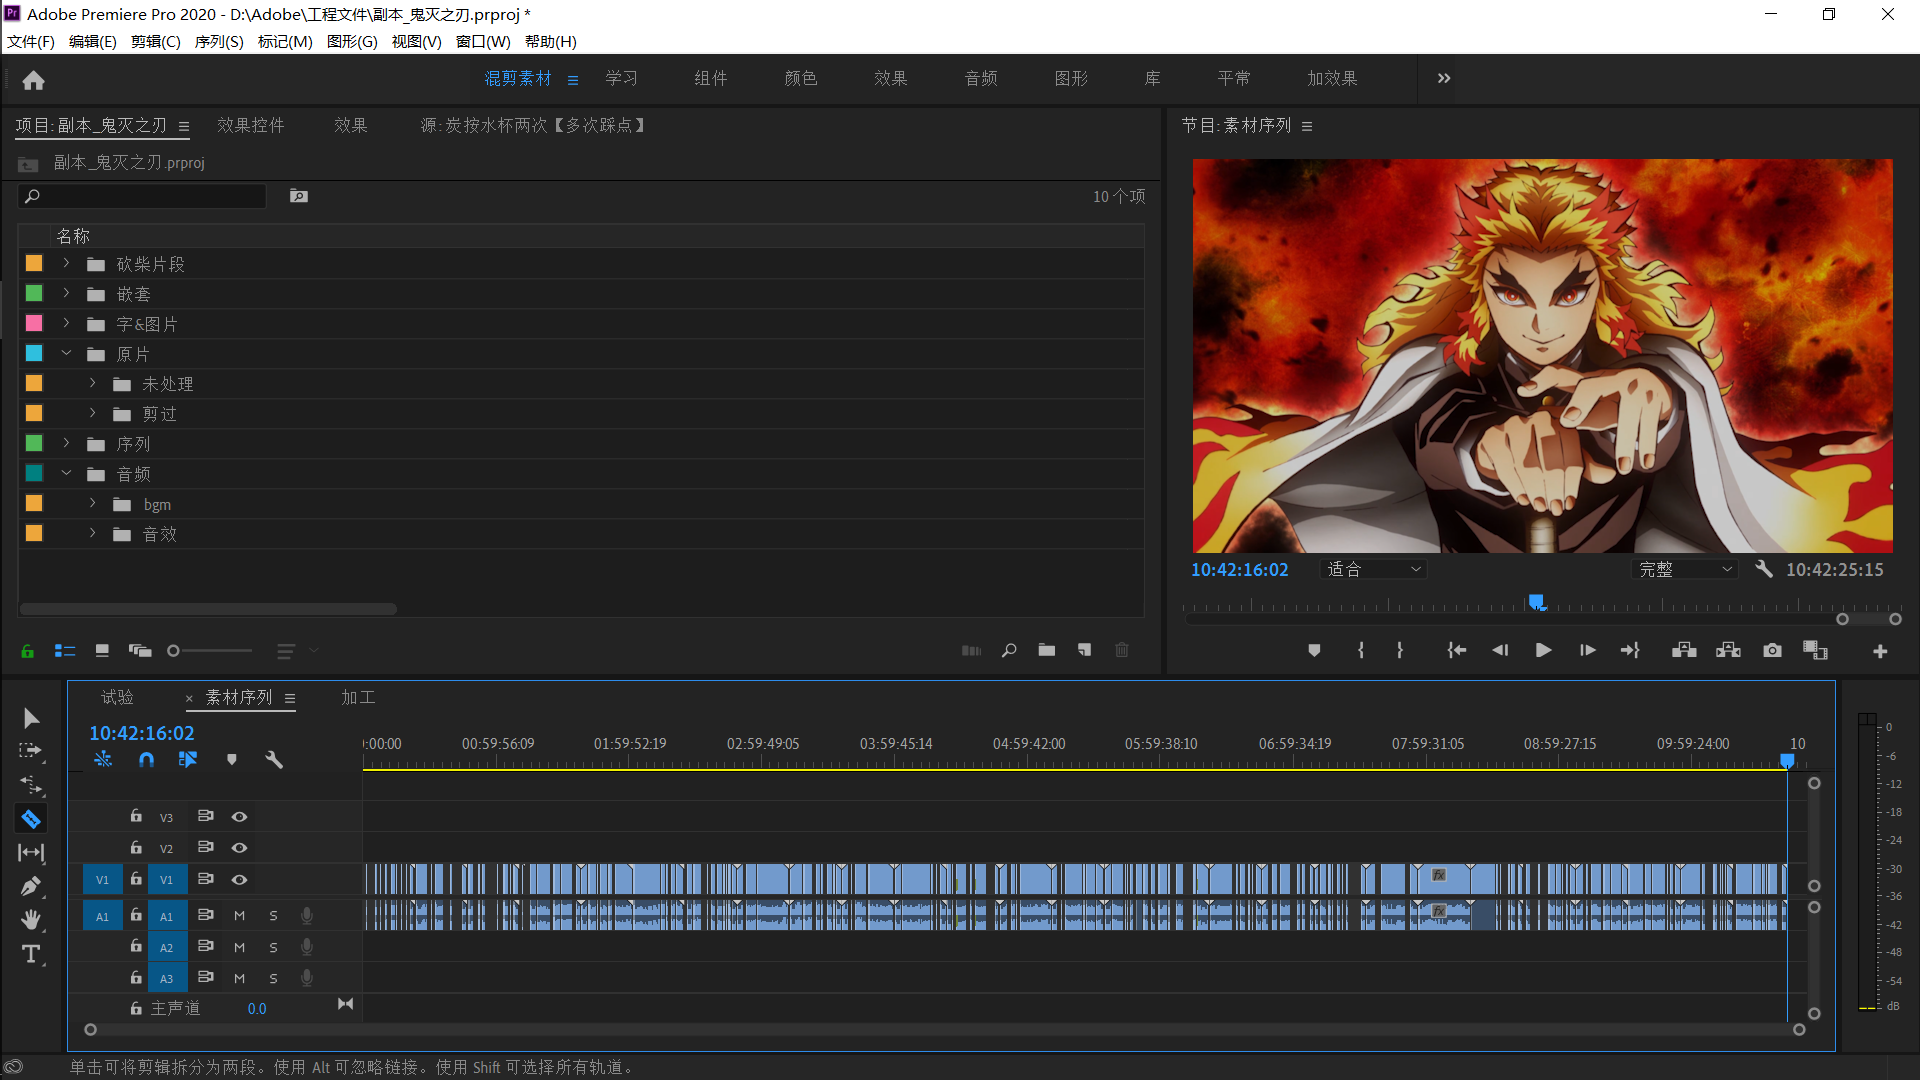
Task: Open the 试验 sequence tab
Action: (x=117, y=697)
